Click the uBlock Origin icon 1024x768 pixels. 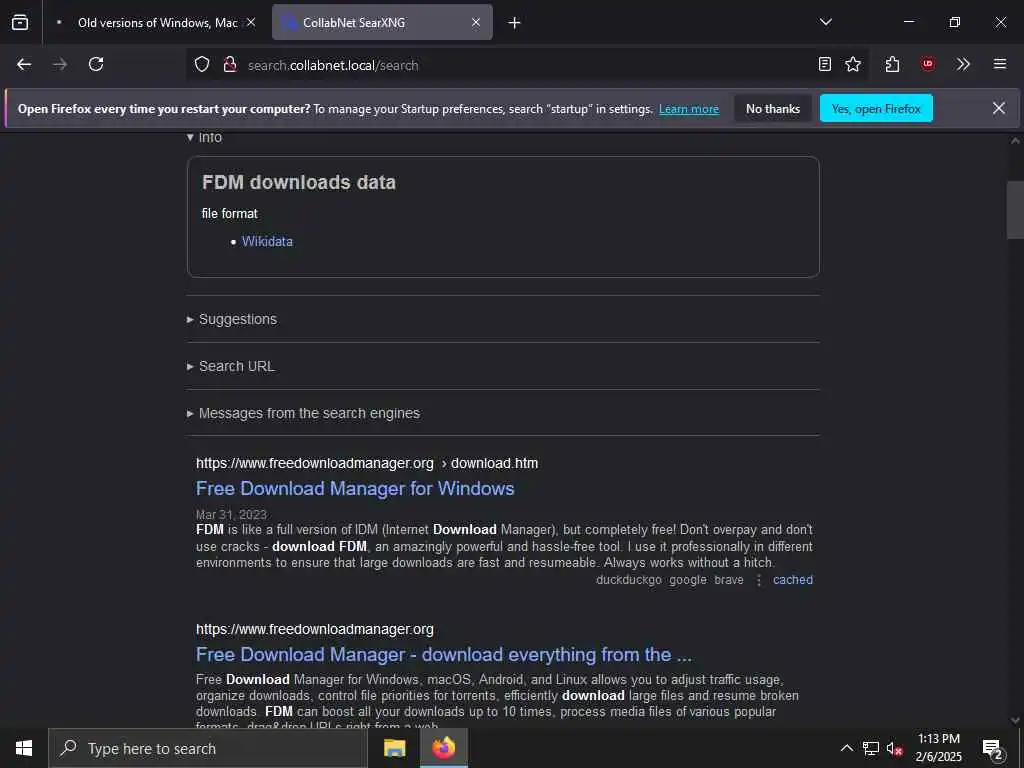[x=927, y=64]
